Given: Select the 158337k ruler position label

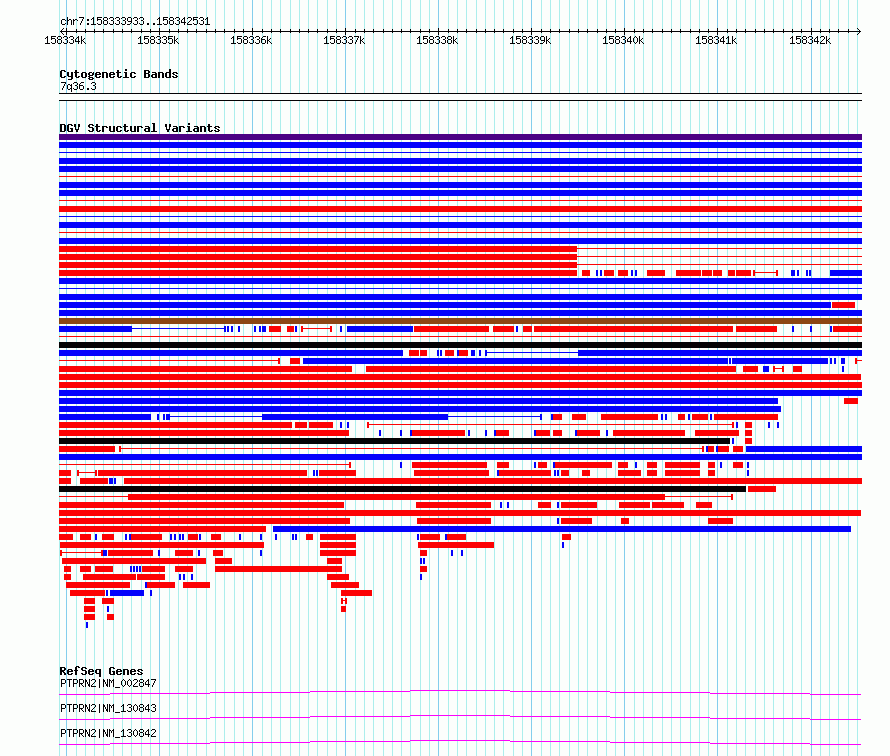Looking at the screenshot, I should tap(345, 40).
